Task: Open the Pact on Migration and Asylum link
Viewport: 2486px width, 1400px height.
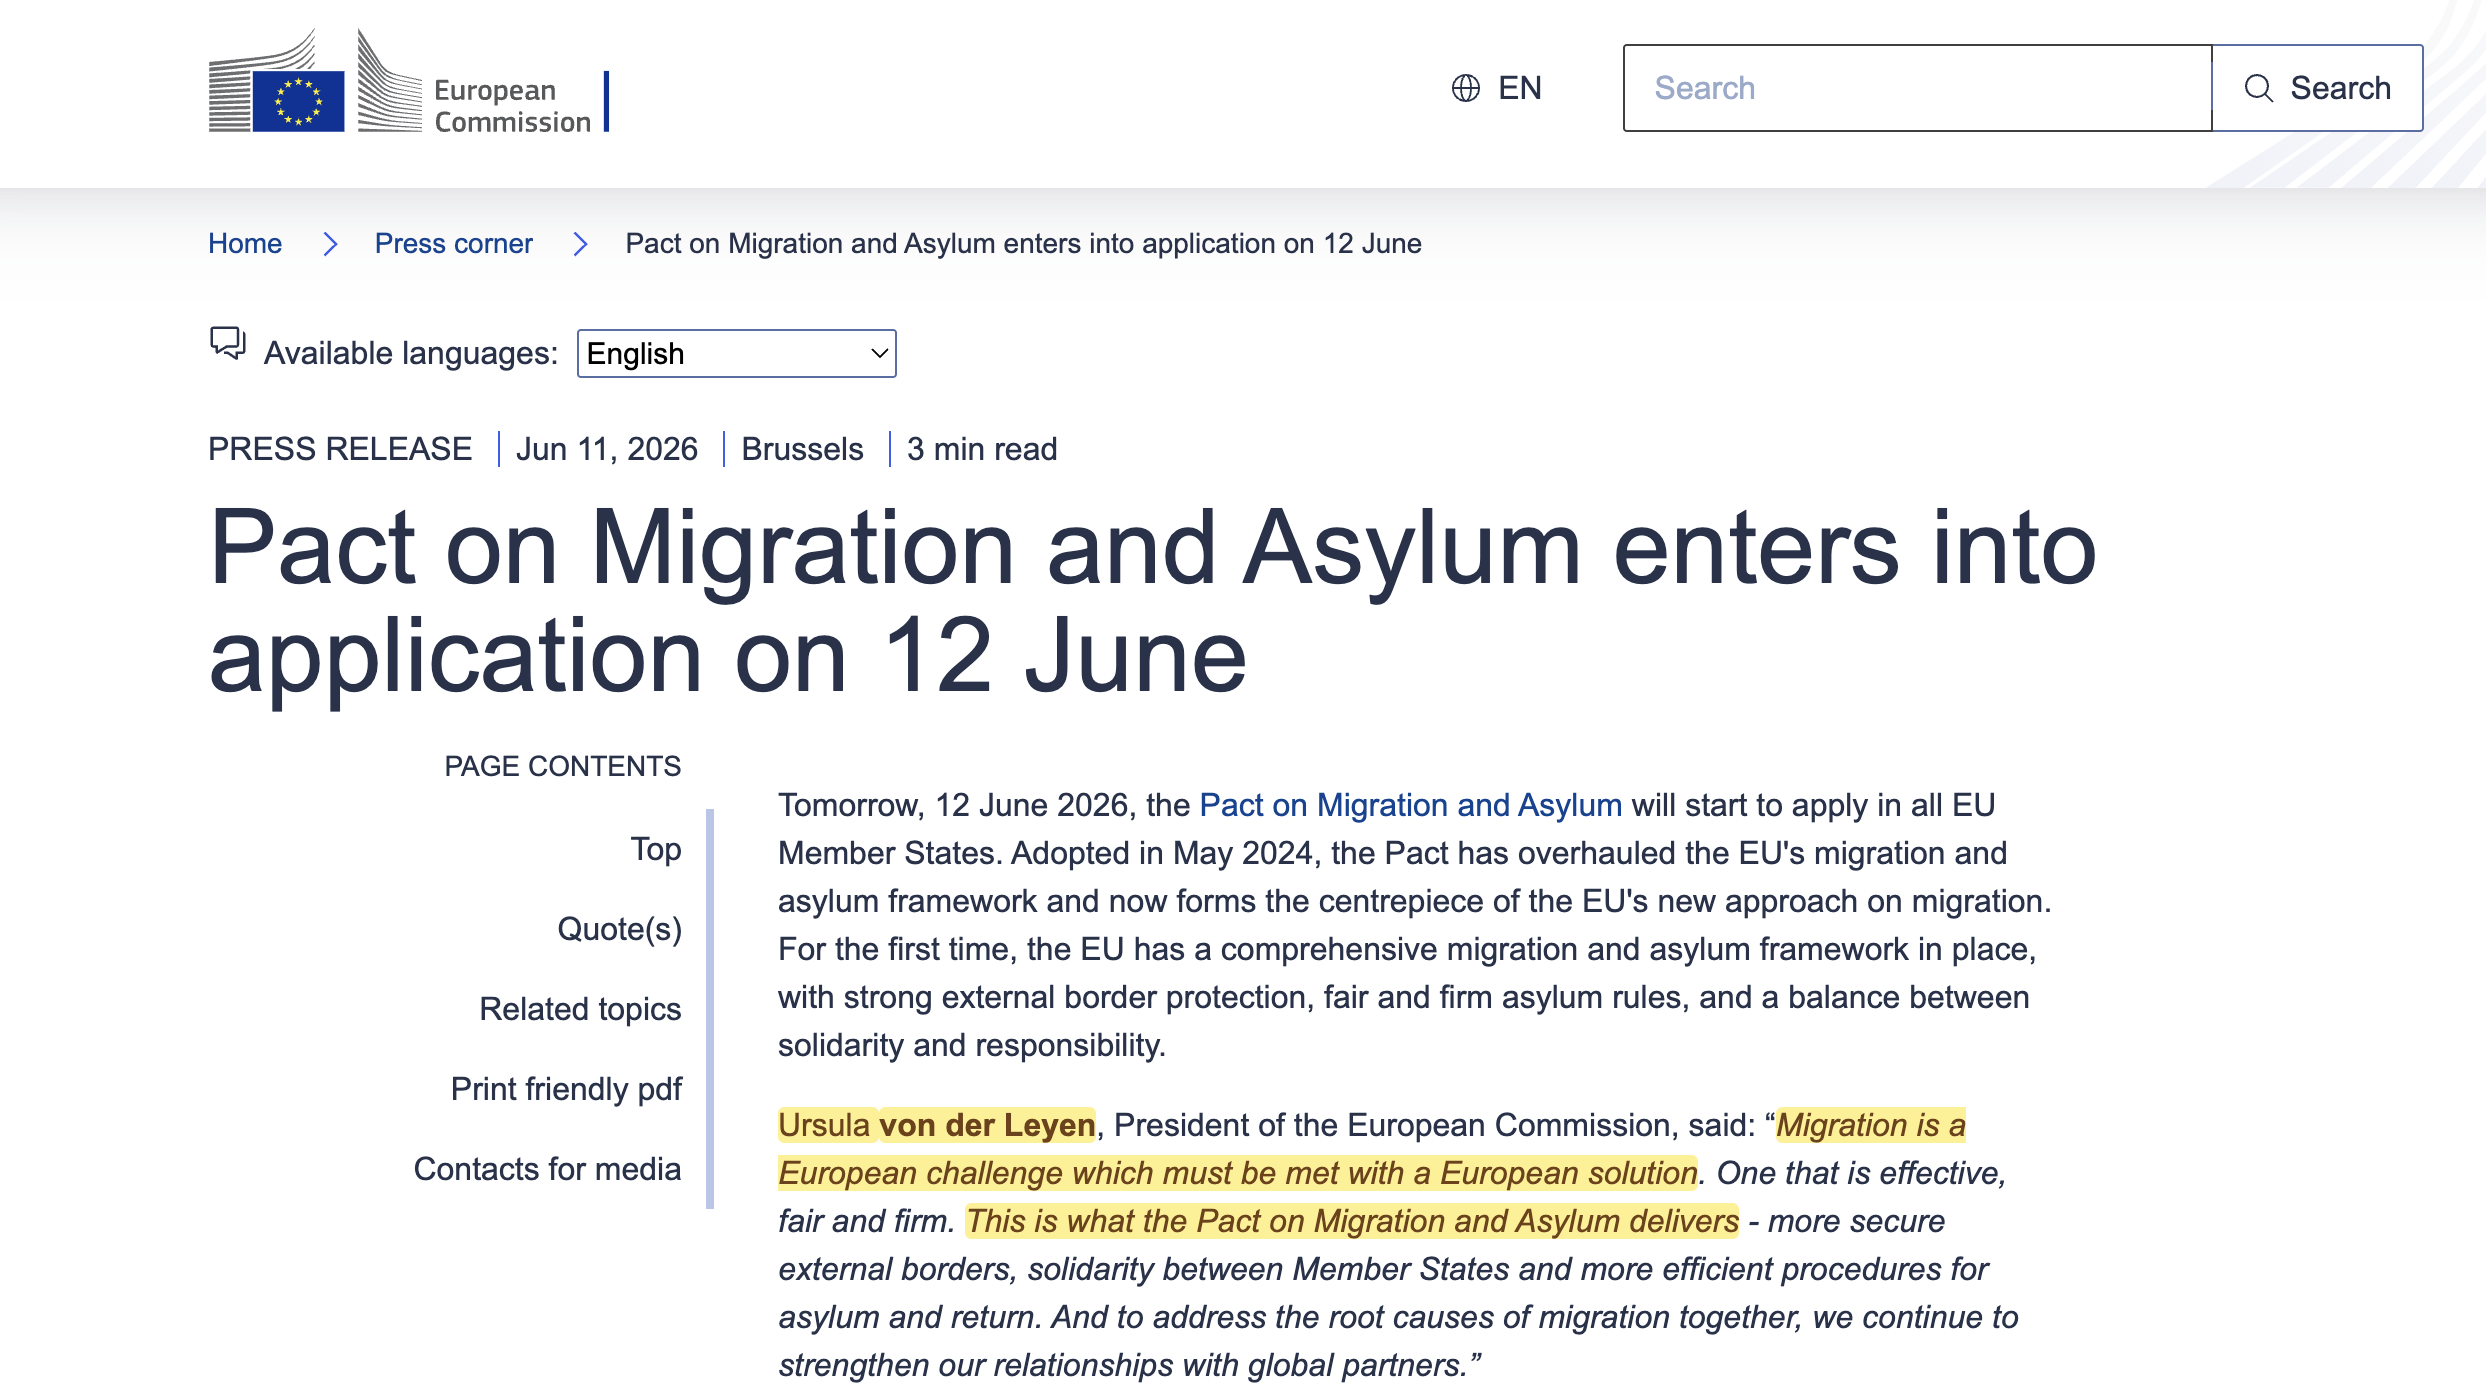Action: point(1410,805)
